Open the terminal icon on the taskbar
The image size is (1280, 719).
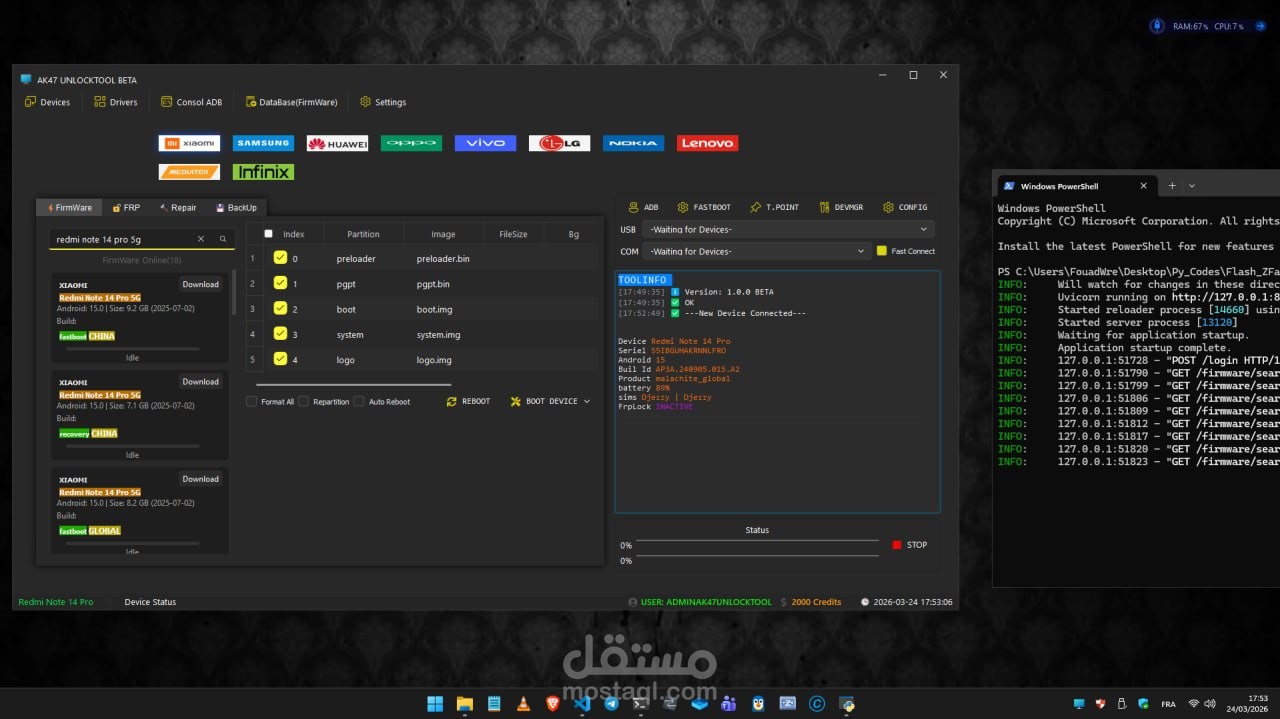pyautogui.click(x=640, y=704)
